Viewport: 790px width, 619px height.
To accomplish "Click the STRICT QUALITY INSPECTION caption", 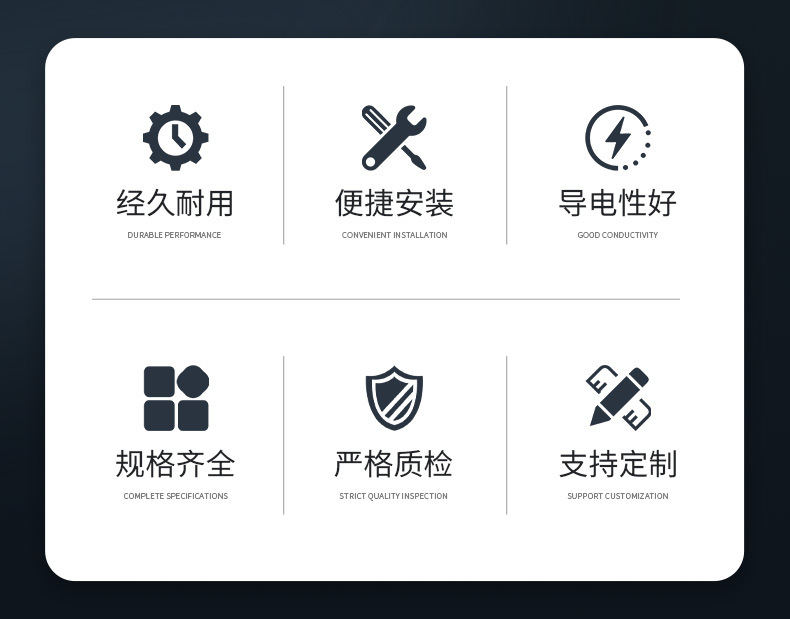I will point(393,496).
